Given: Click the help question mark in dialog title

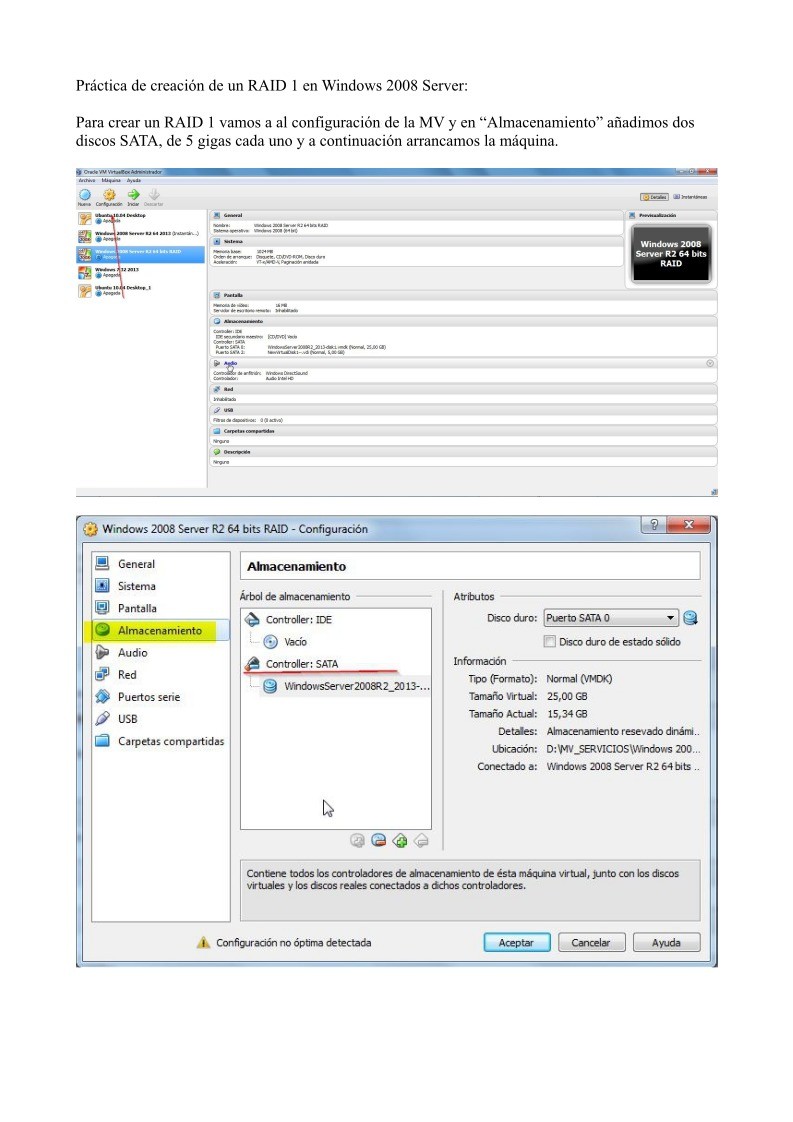Looking at the screenshot, I should 653,525.
